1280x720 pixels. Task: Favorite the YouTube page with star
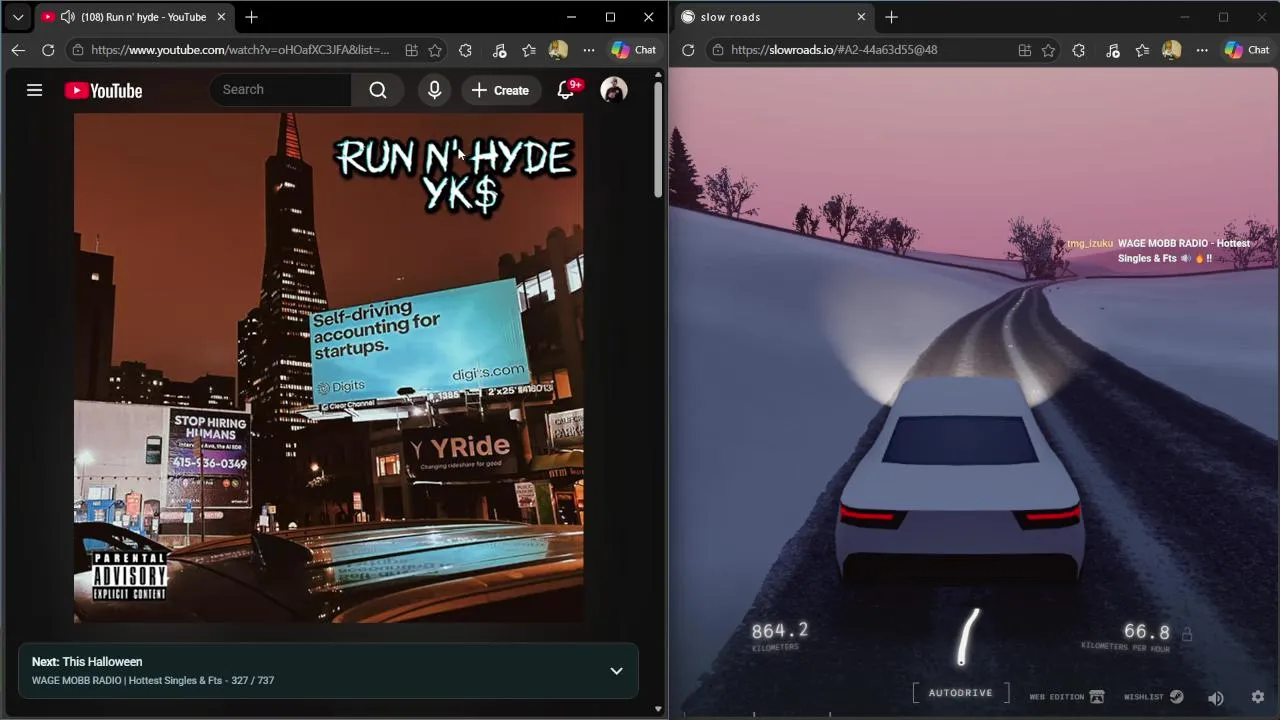(x=435, y=50)
